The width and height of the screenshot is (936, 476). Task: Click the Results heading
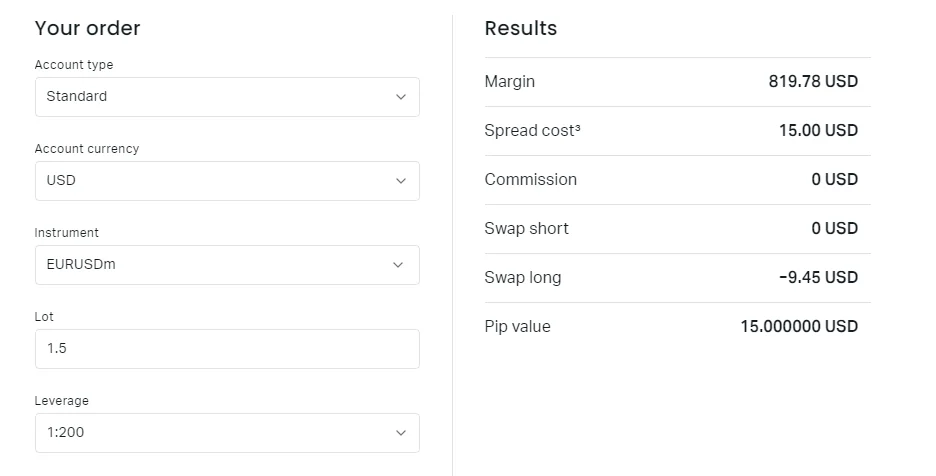click(x=520, y=29)
